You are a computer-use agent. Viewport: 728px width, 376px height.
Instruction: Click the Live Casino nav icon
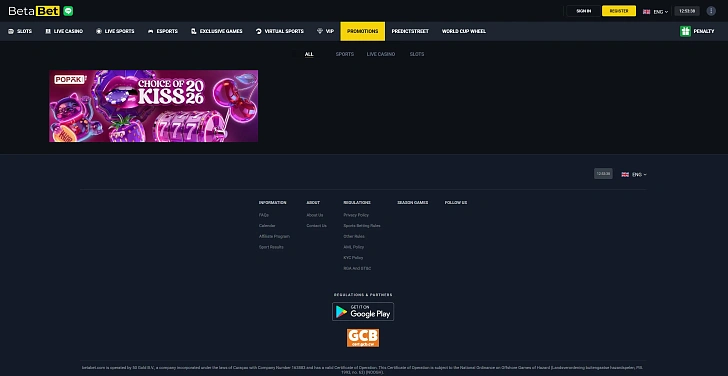click(x=48, y=31)
